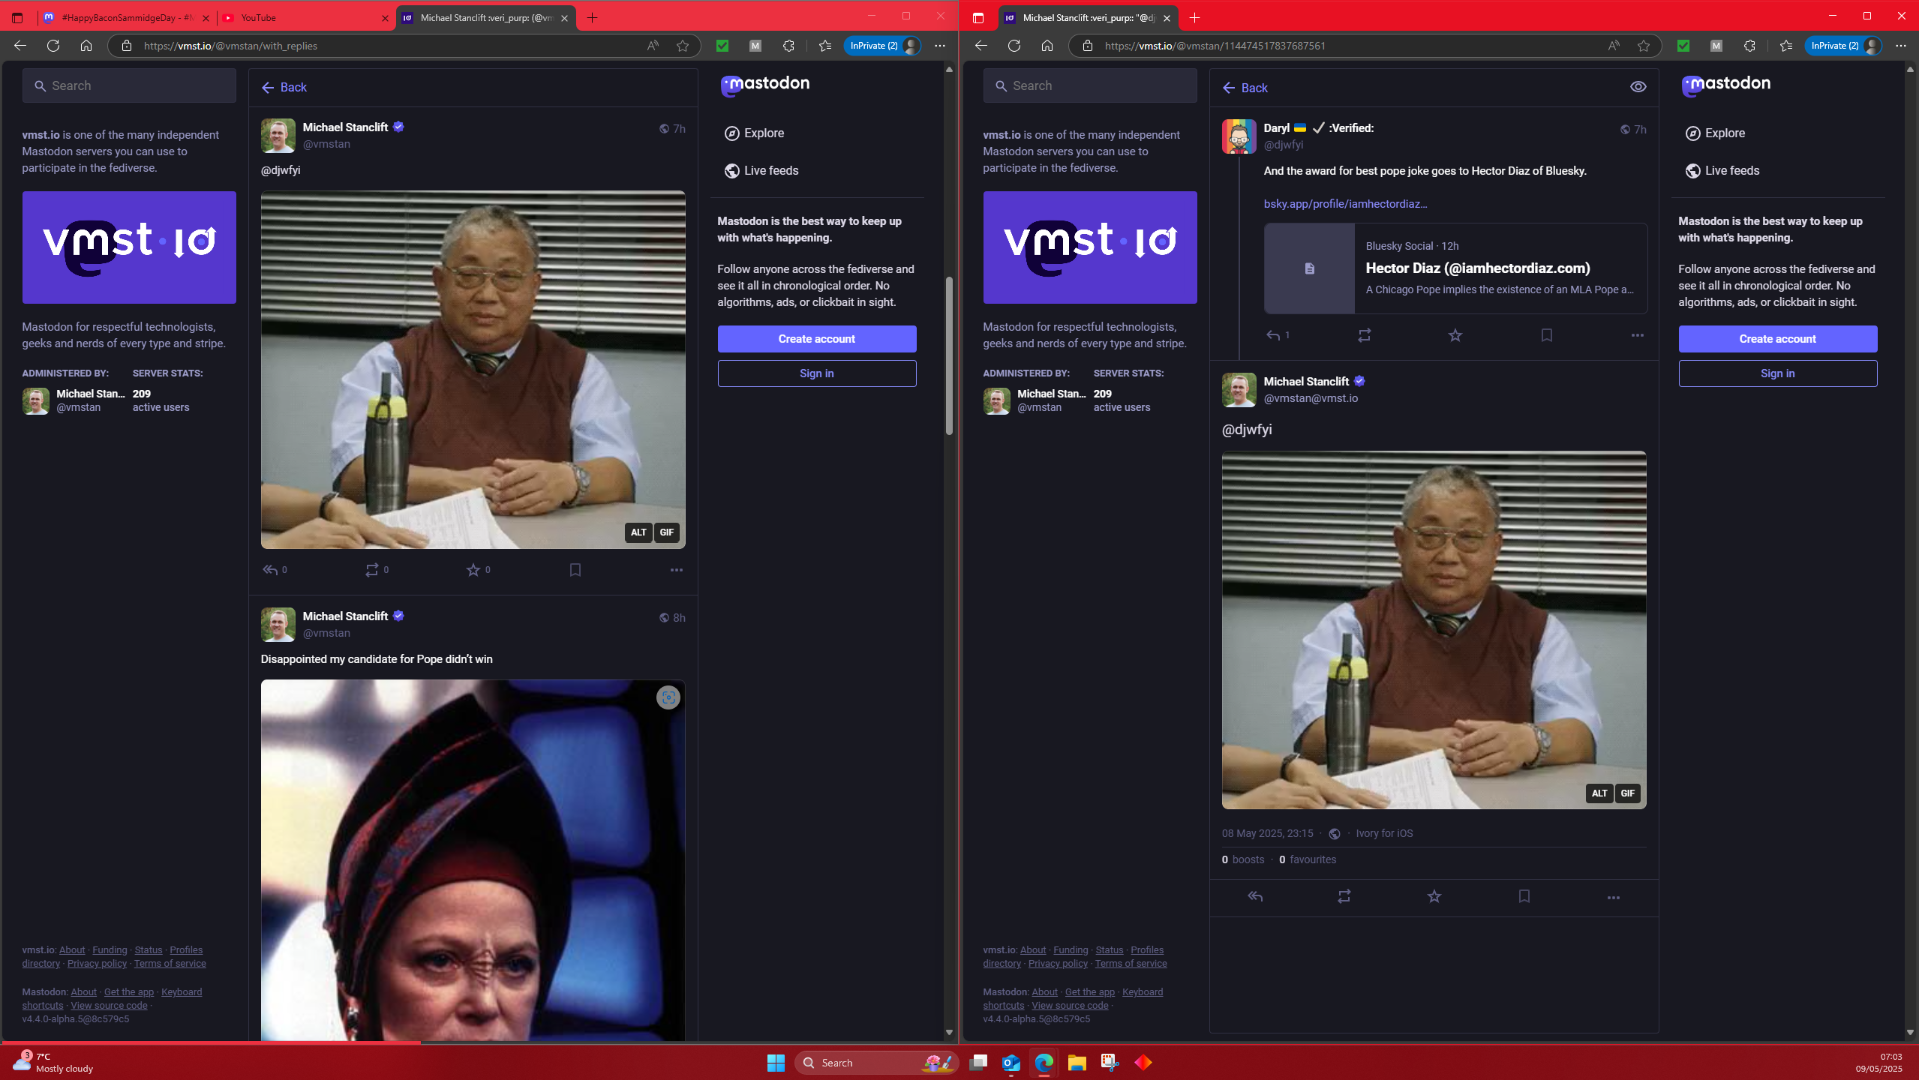Switch to the YouTube tab
This screenshot has height=1080, width=1919.
[305, 18]
